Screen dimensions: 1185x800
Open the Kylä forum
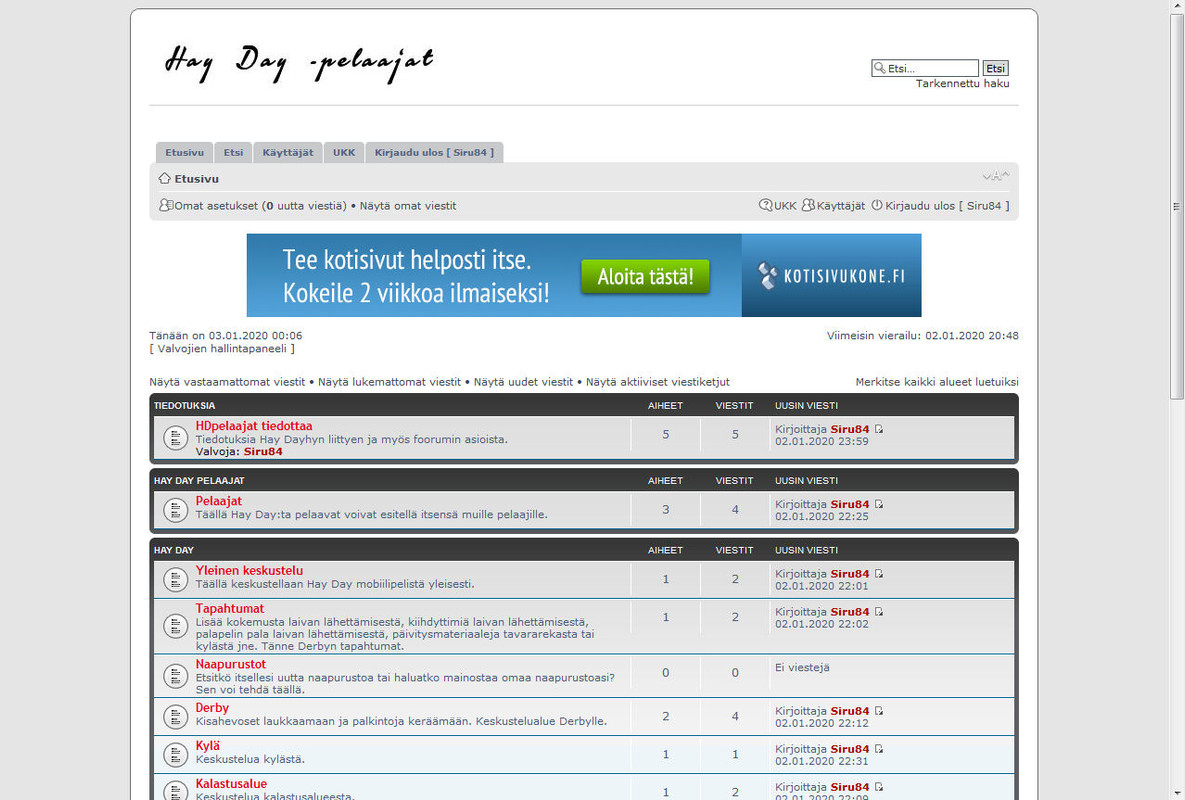coord(208,746)
